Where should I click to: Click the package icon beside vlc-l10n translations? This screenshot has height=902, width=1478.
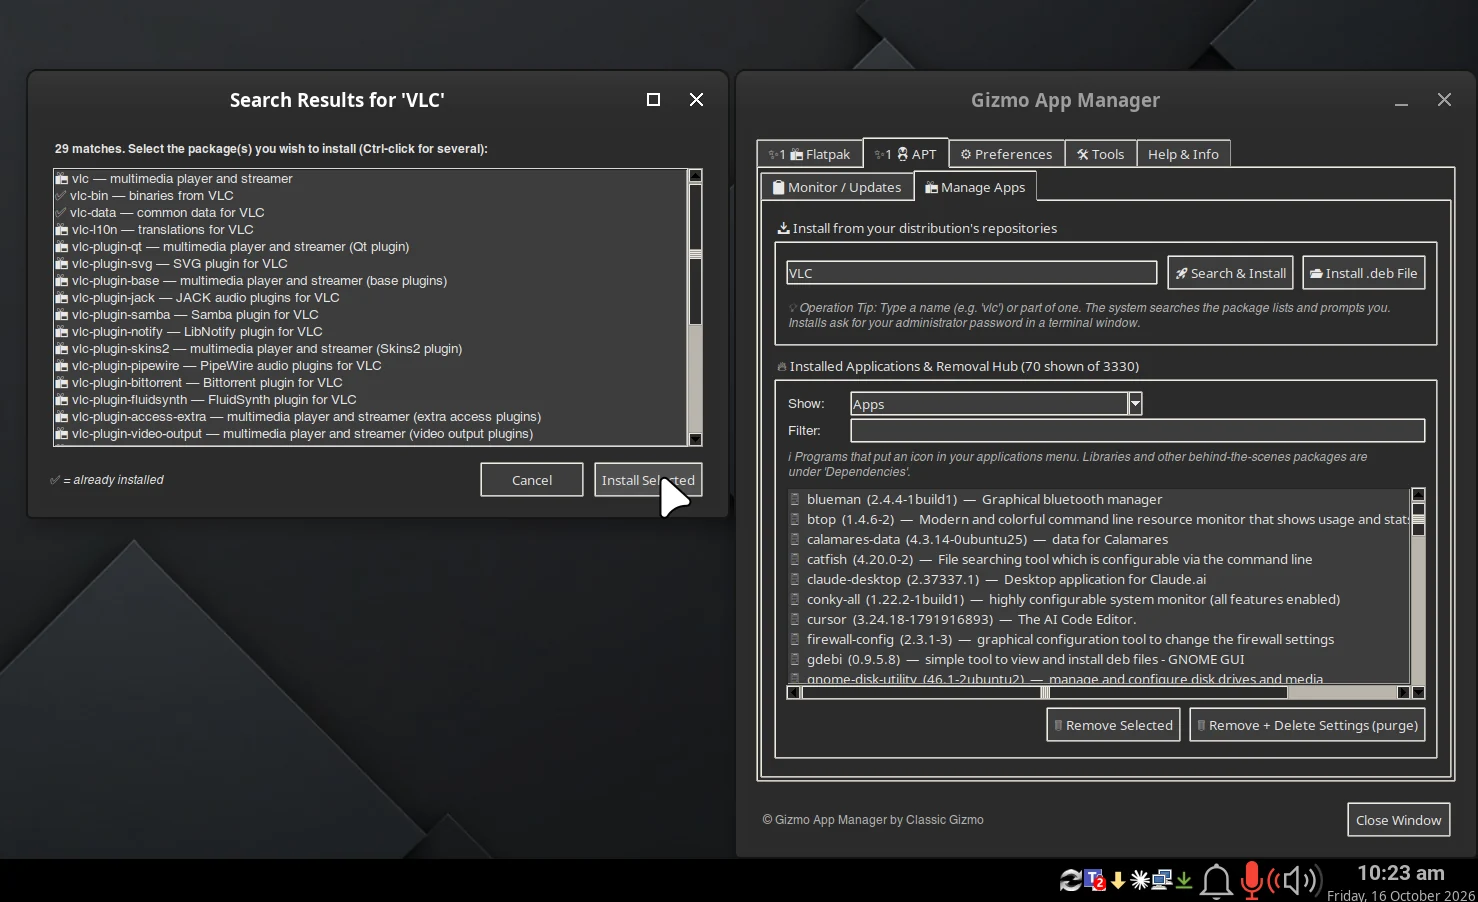(x=62, y=230)
